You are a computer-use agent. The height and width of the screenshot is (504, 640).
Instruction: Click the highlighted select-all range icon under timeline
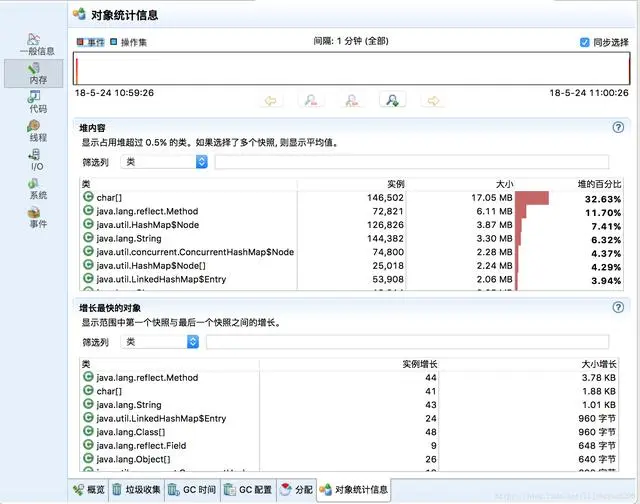coord(393,100)
